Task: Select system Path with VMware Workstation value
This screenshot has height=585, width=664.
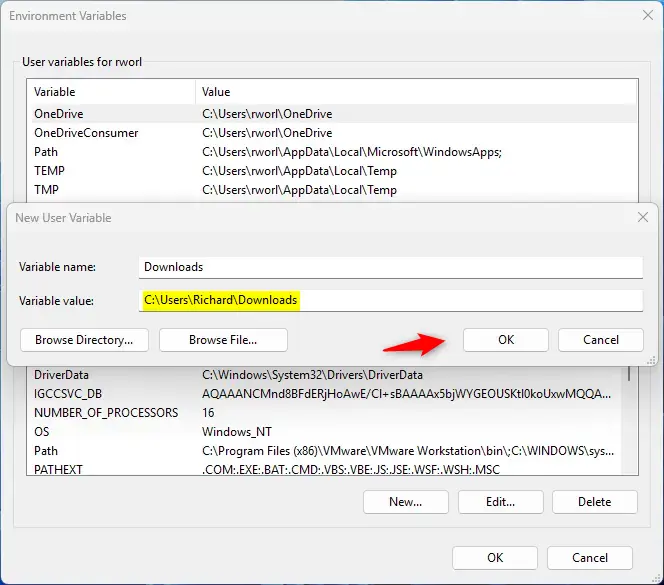Action: pos(326,451)
